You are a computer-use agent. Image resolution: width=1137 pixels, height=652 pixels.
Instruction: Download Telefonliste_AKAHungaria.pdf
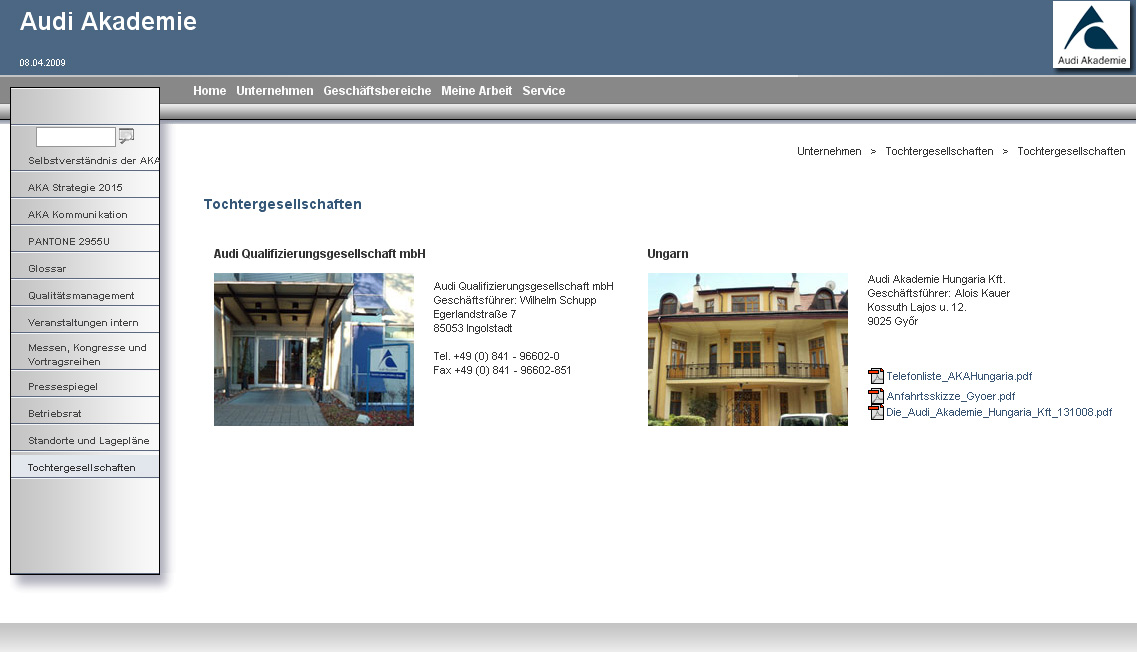click(x=959, y=376)
